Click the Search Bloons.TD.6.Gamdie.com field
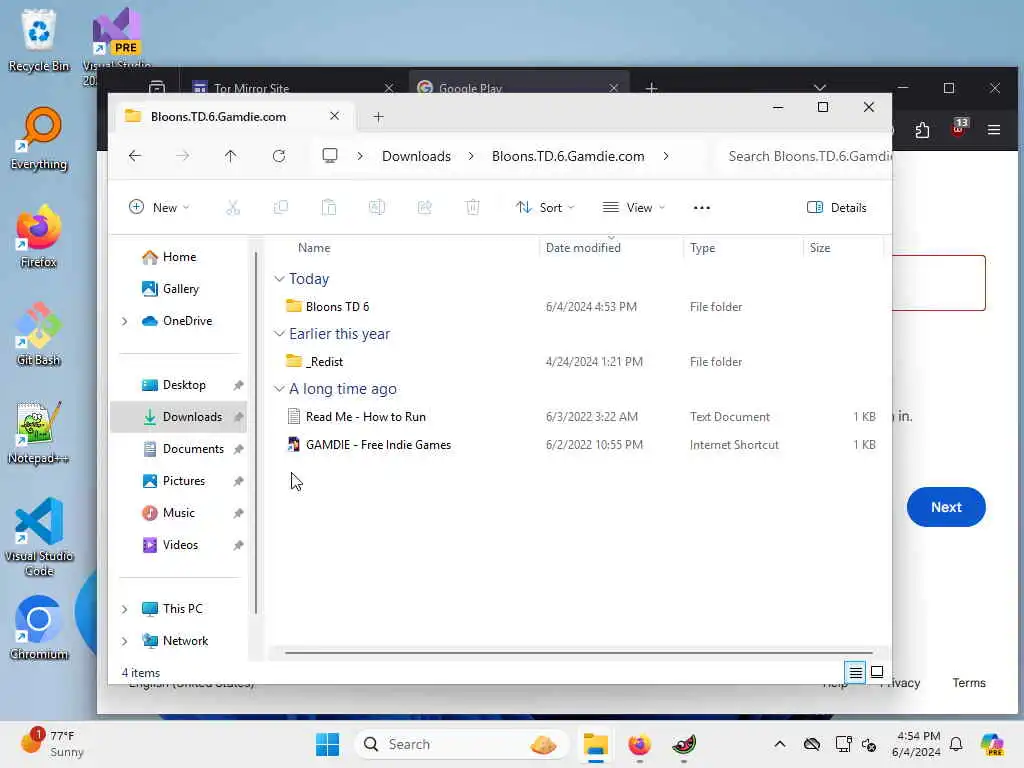 click(804, 156)
